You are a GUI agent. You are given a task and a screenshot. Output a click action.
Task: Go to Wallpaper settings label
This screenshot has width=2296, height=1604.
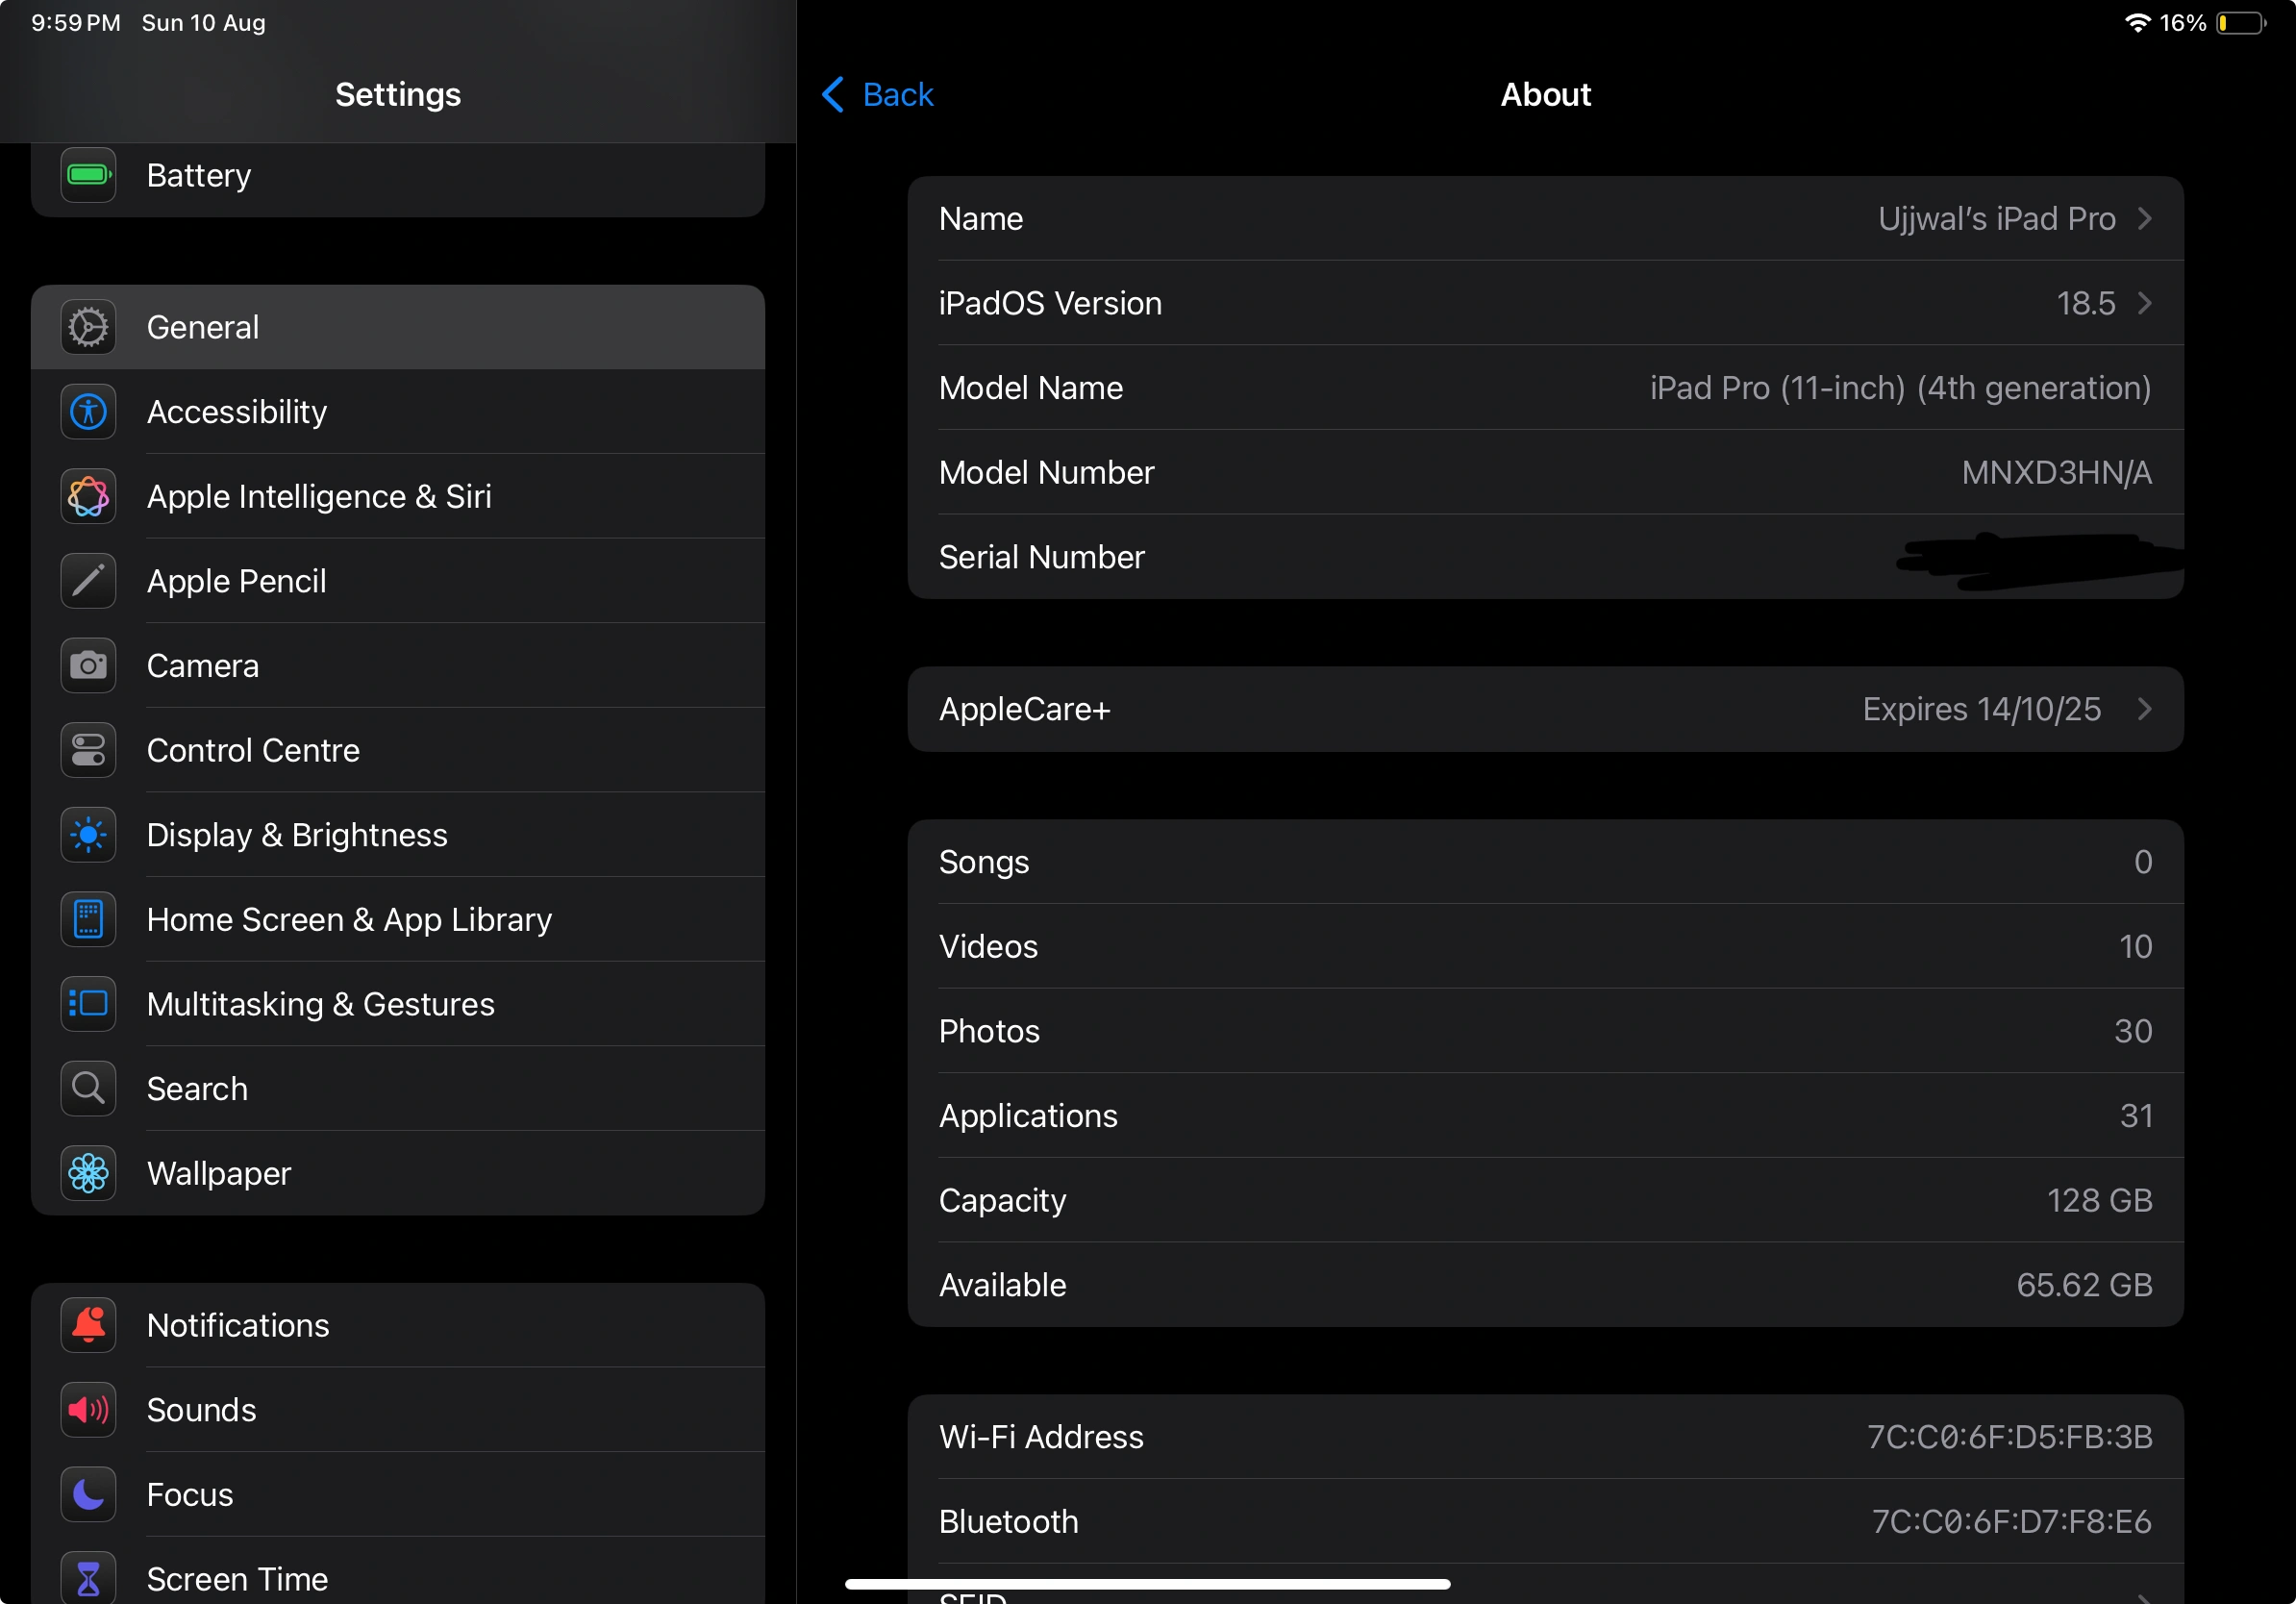pos(218,1174)
